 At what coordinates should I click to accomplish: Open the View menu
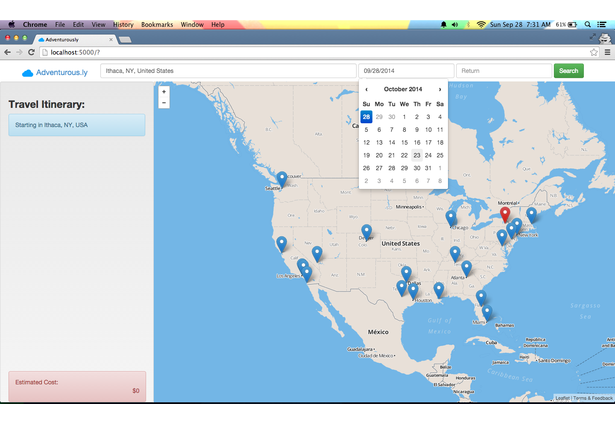click(x=98, y=24)
